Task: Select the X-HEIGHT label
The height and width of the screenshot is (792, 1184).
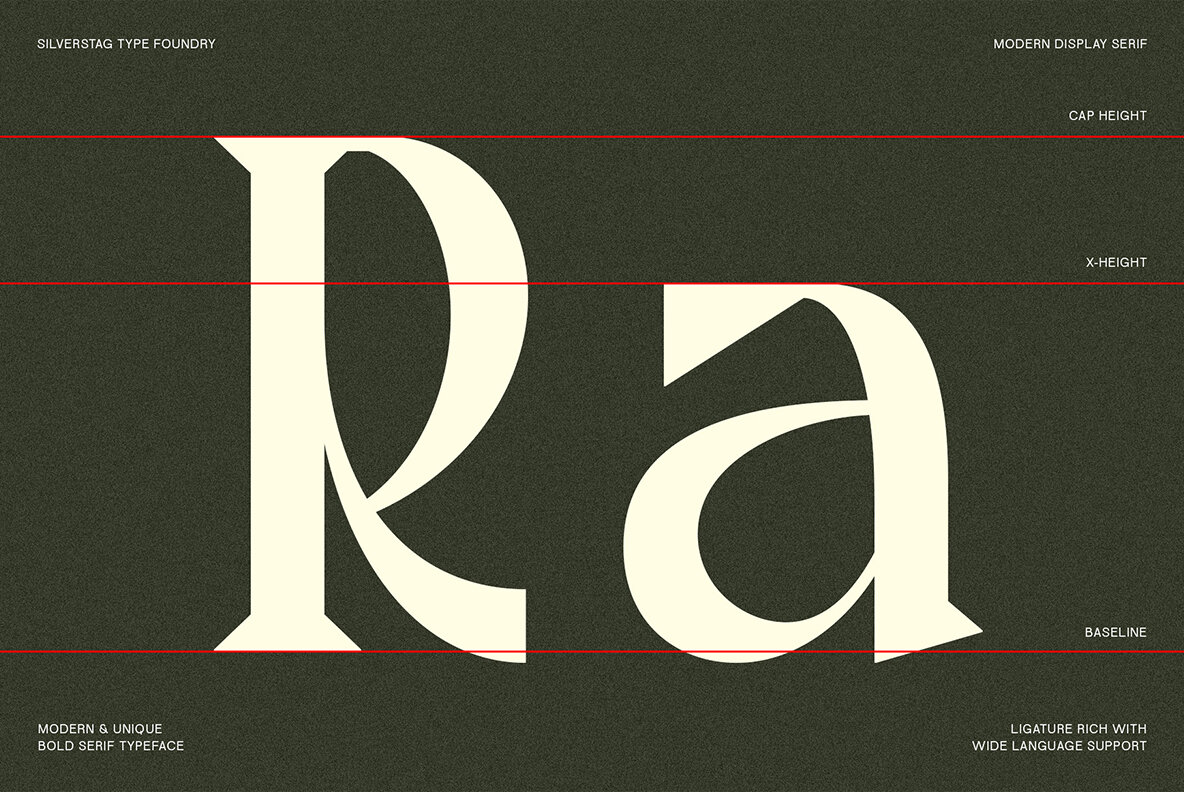Action: [1116, 263]
